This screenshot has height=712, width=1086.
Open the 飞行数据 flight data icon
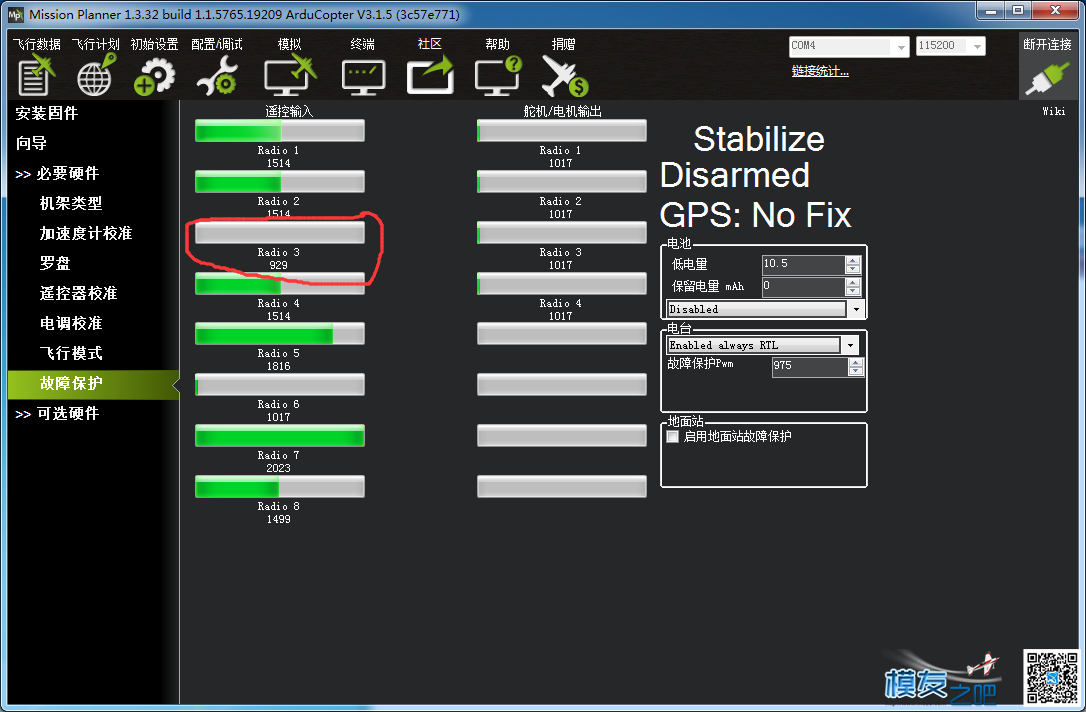coord(36,75)
